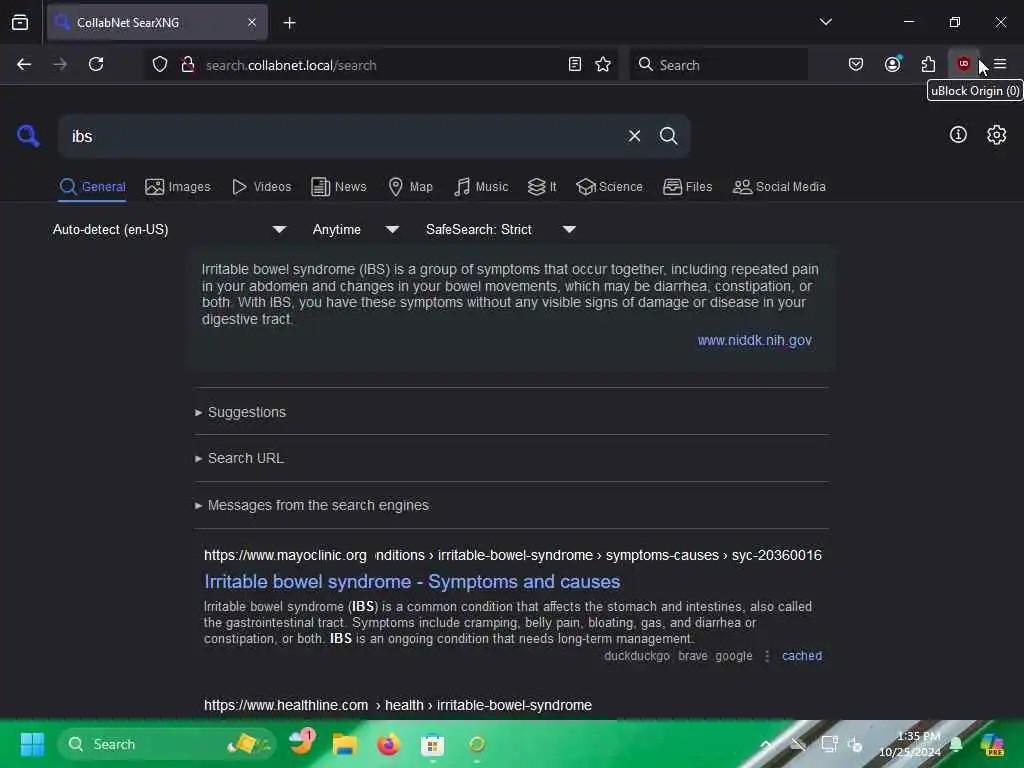
Task: Open File Explorer from the taskbar
Action: 345,744
